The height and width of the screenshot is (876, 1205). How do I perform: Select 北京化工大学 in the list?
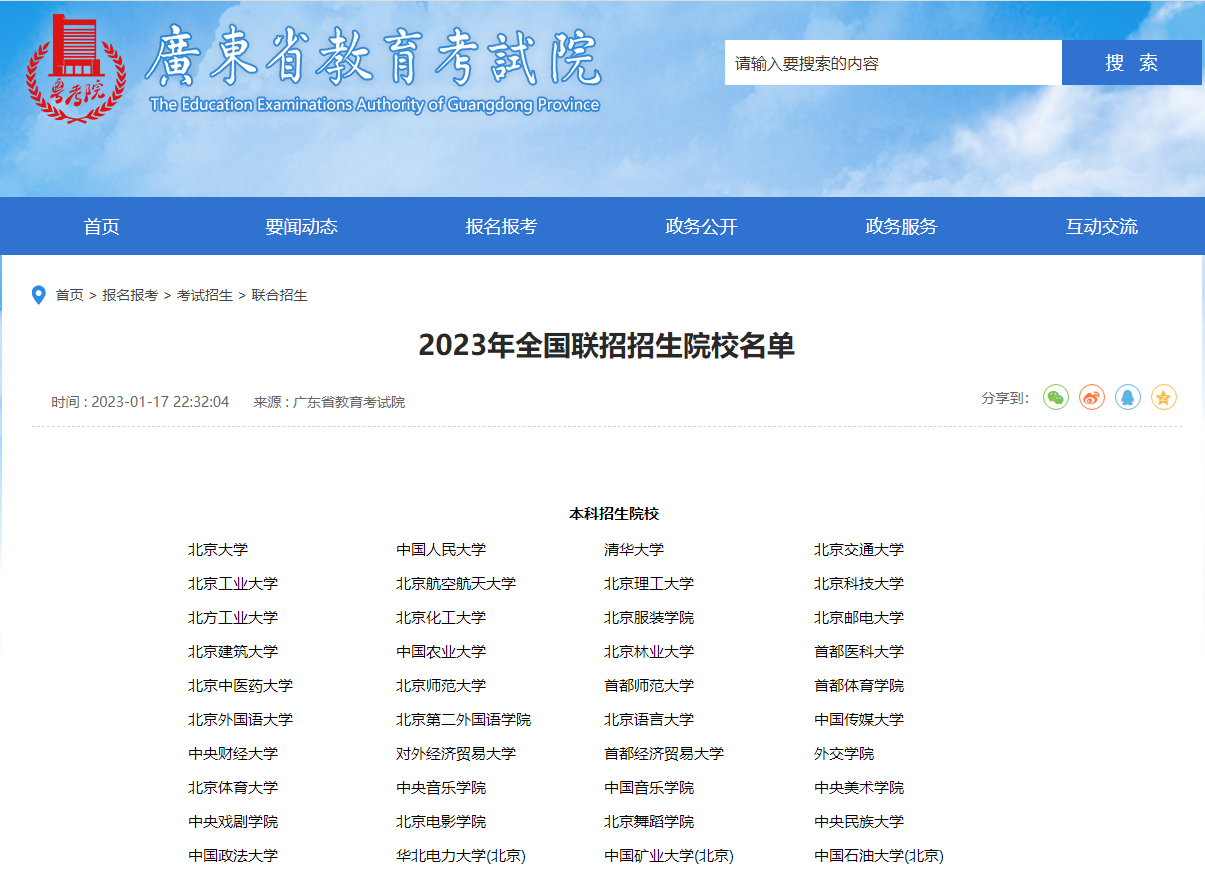[x=441, y=618]
